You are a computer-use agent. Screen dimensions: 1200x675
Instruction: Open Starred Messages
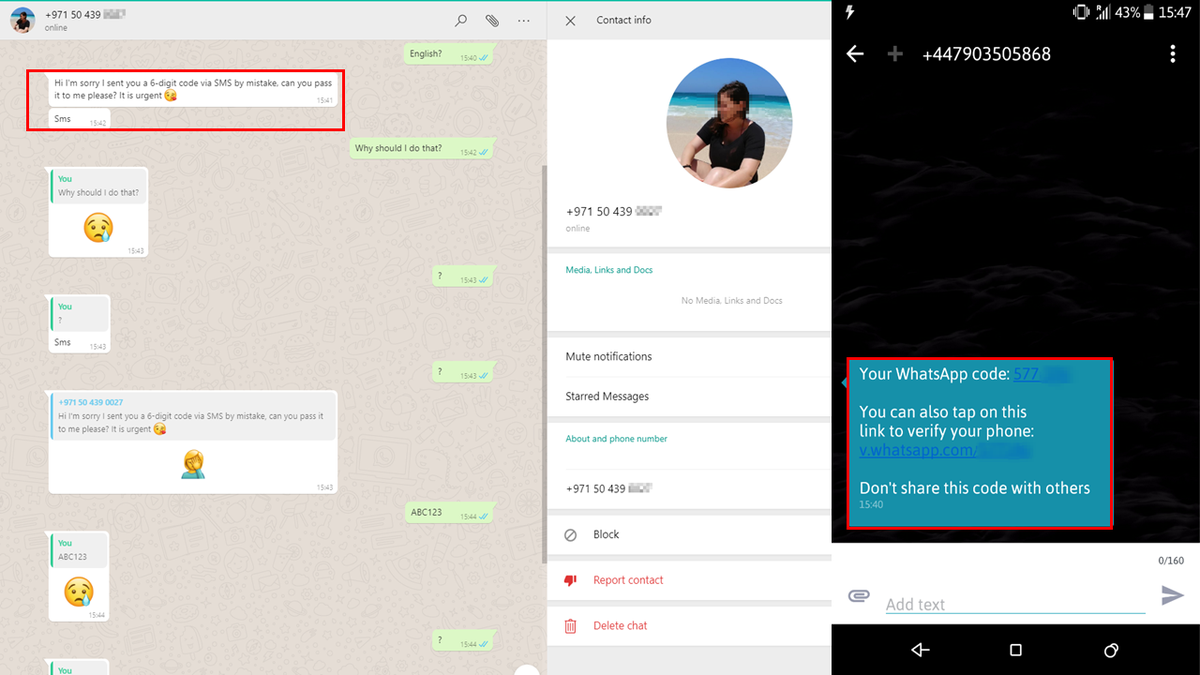point(690,396)
